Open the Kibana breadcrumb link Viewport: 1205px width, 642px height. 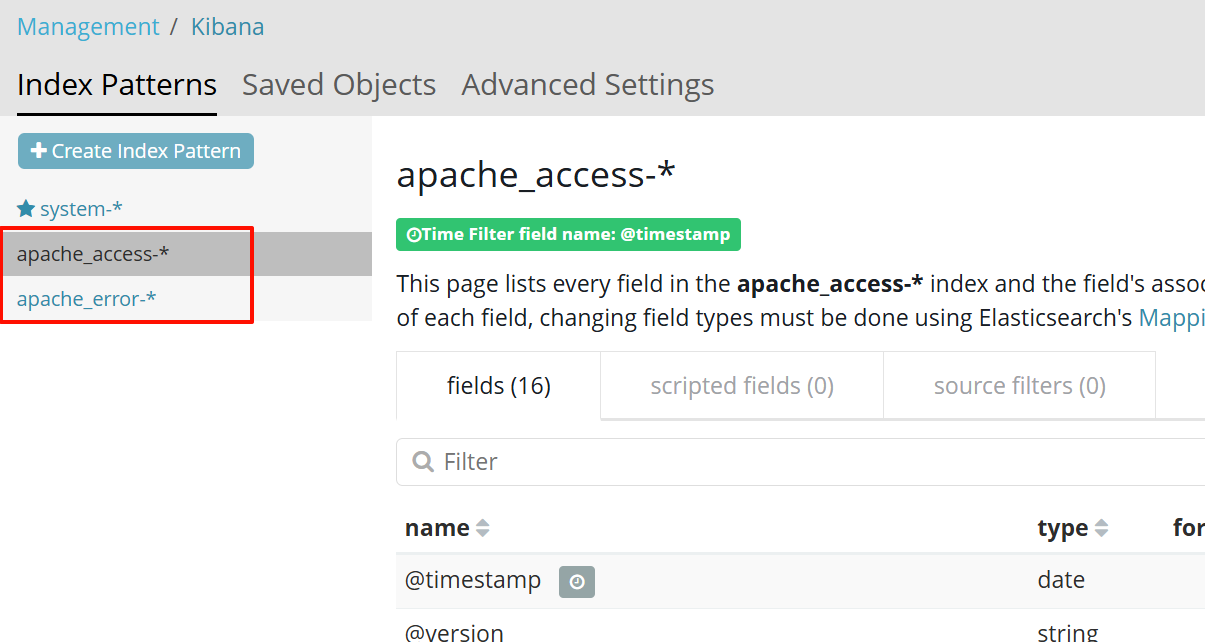click(x=228, y=27)
